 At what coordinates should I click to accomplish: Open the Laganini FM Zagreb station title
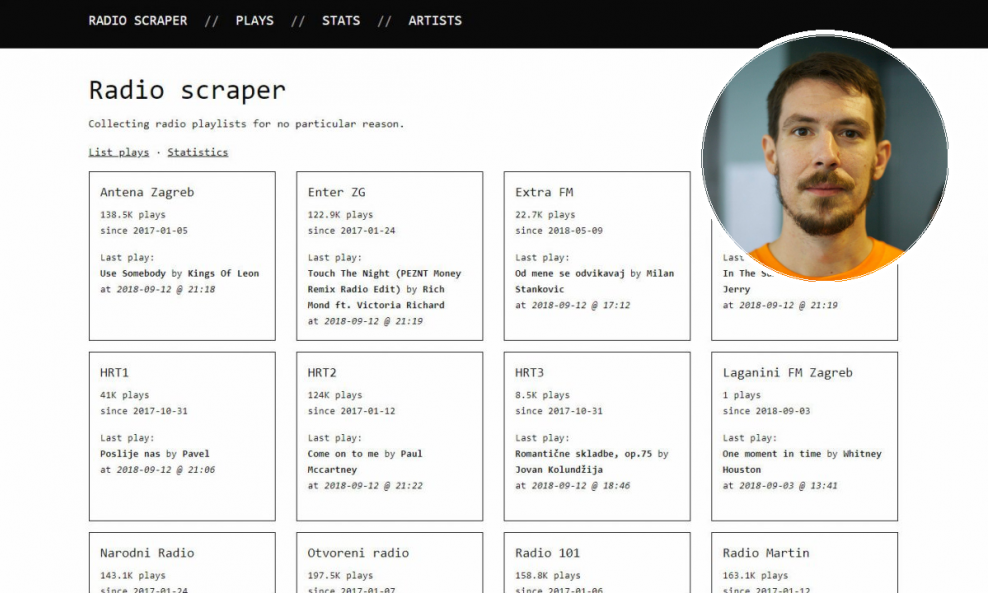click(x=787, y=372)
